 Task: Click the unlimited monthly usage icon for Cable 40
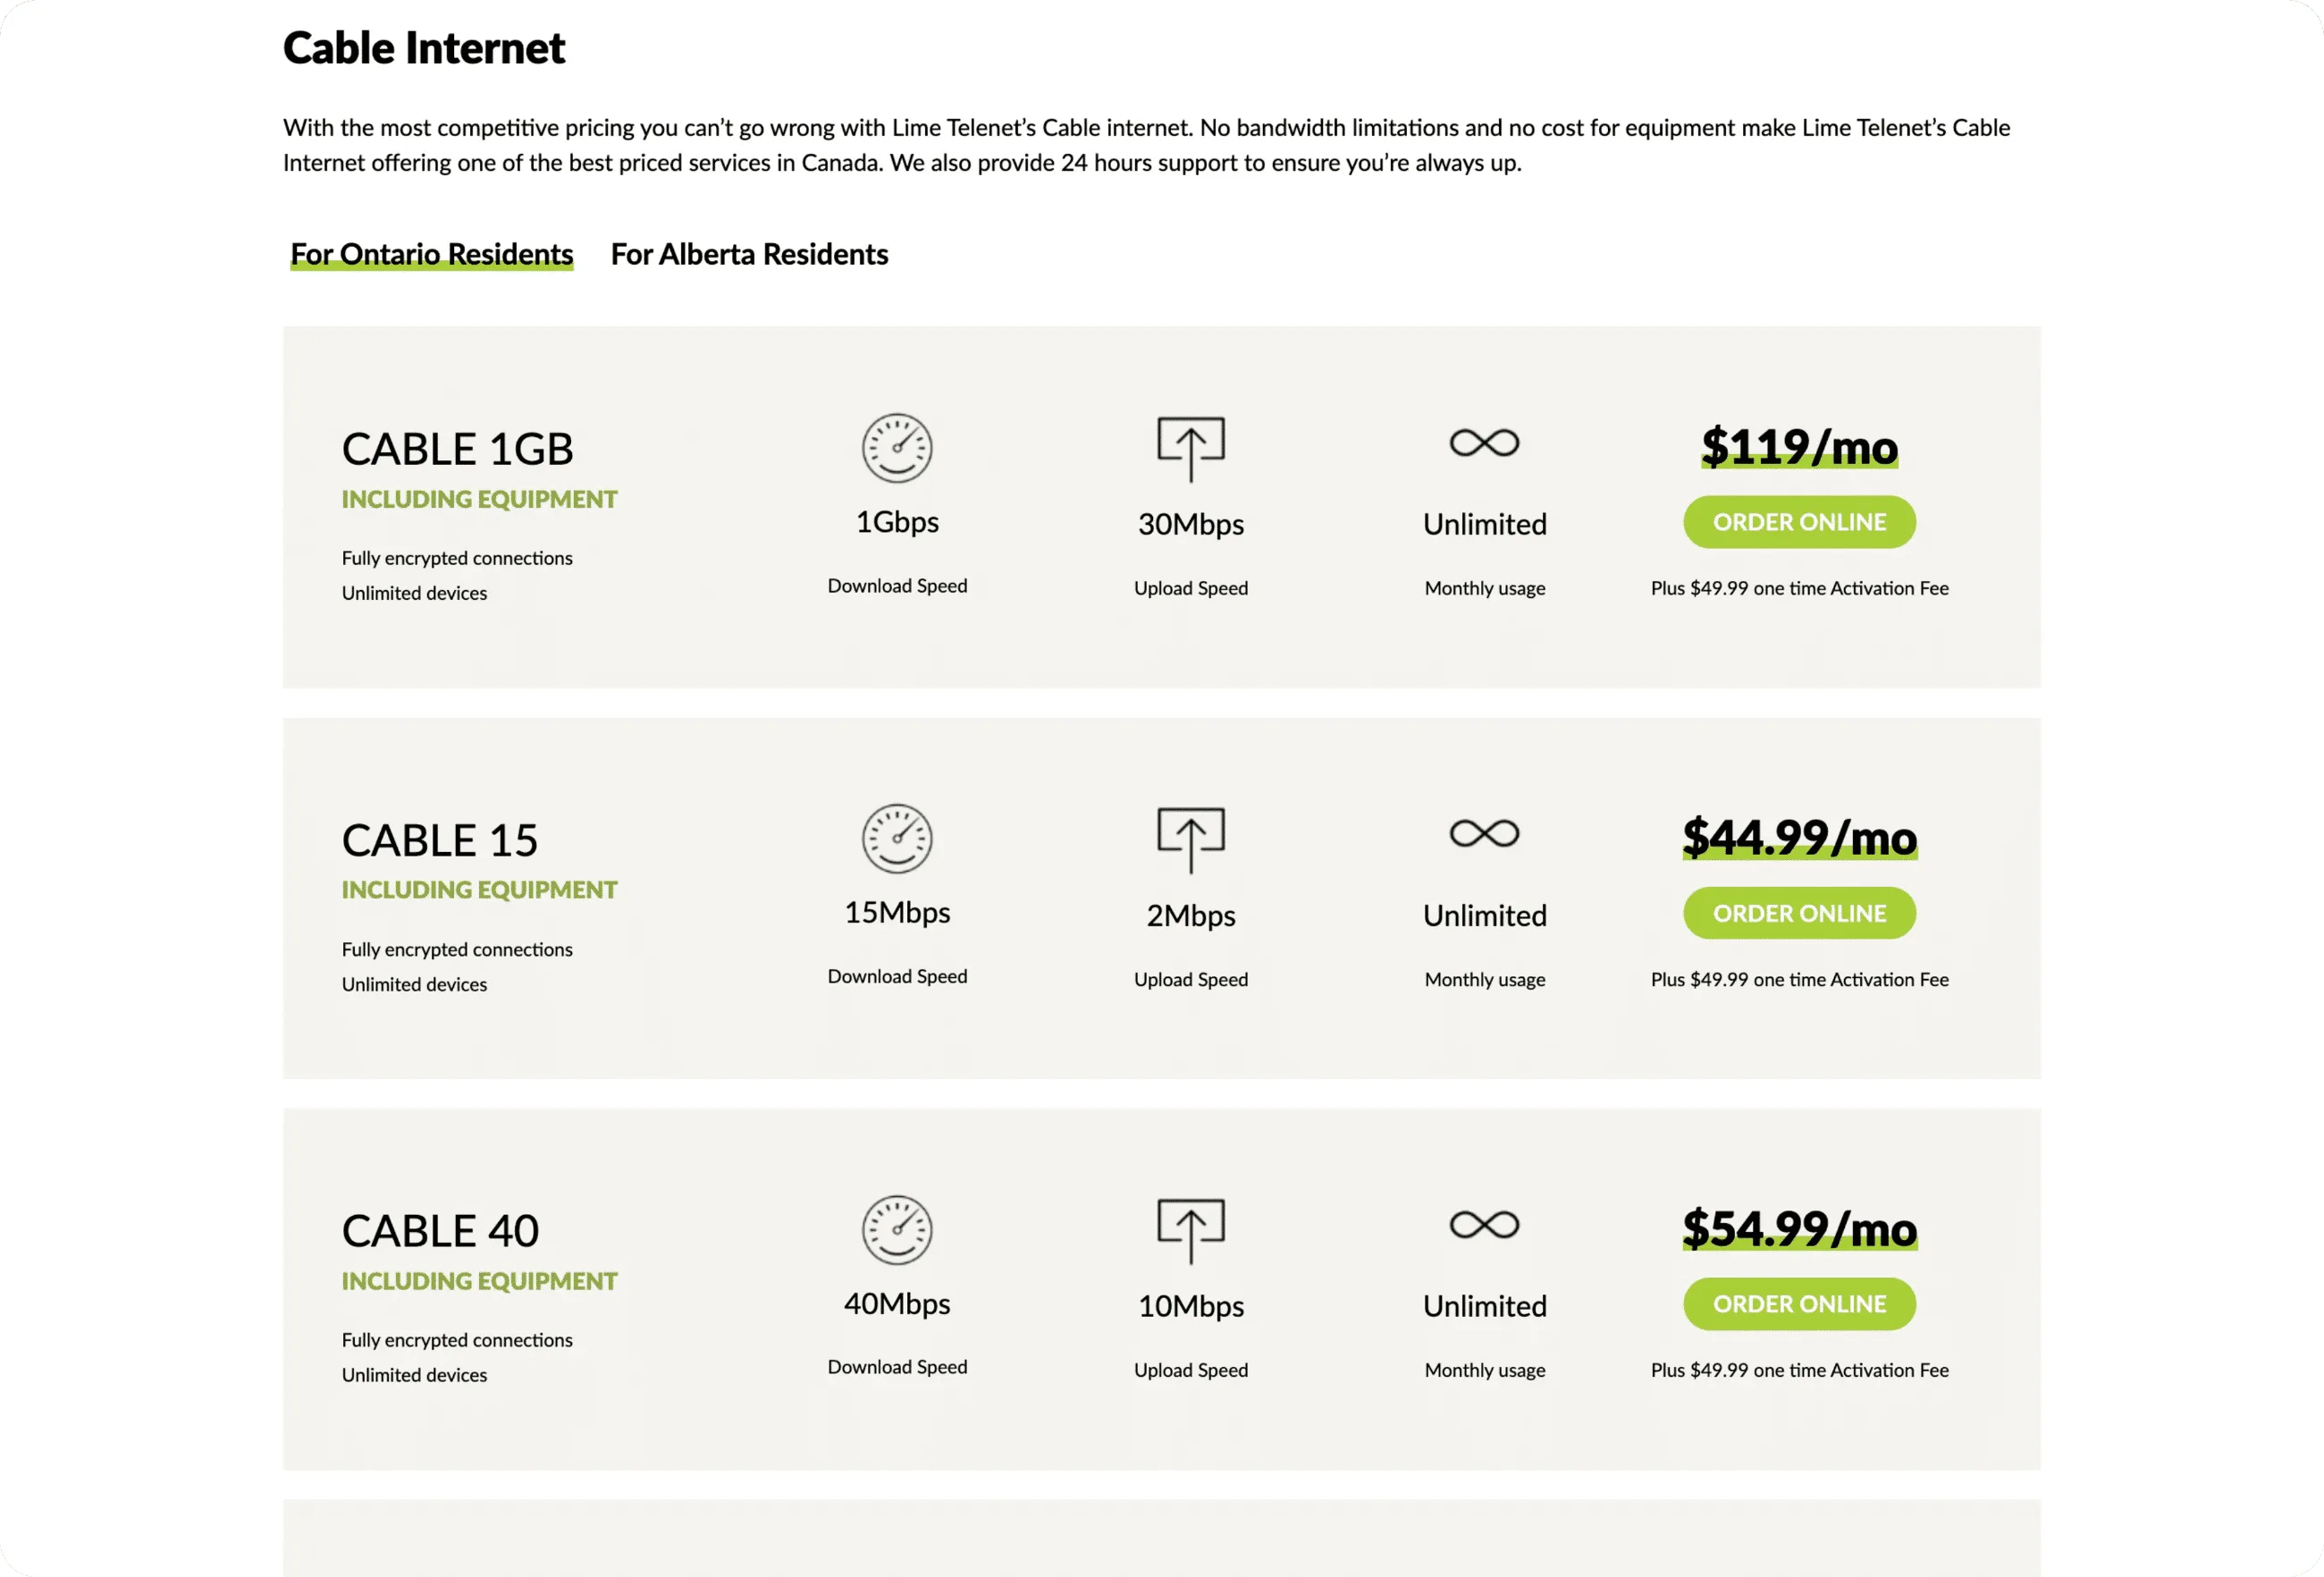tap(1483, 1225)
